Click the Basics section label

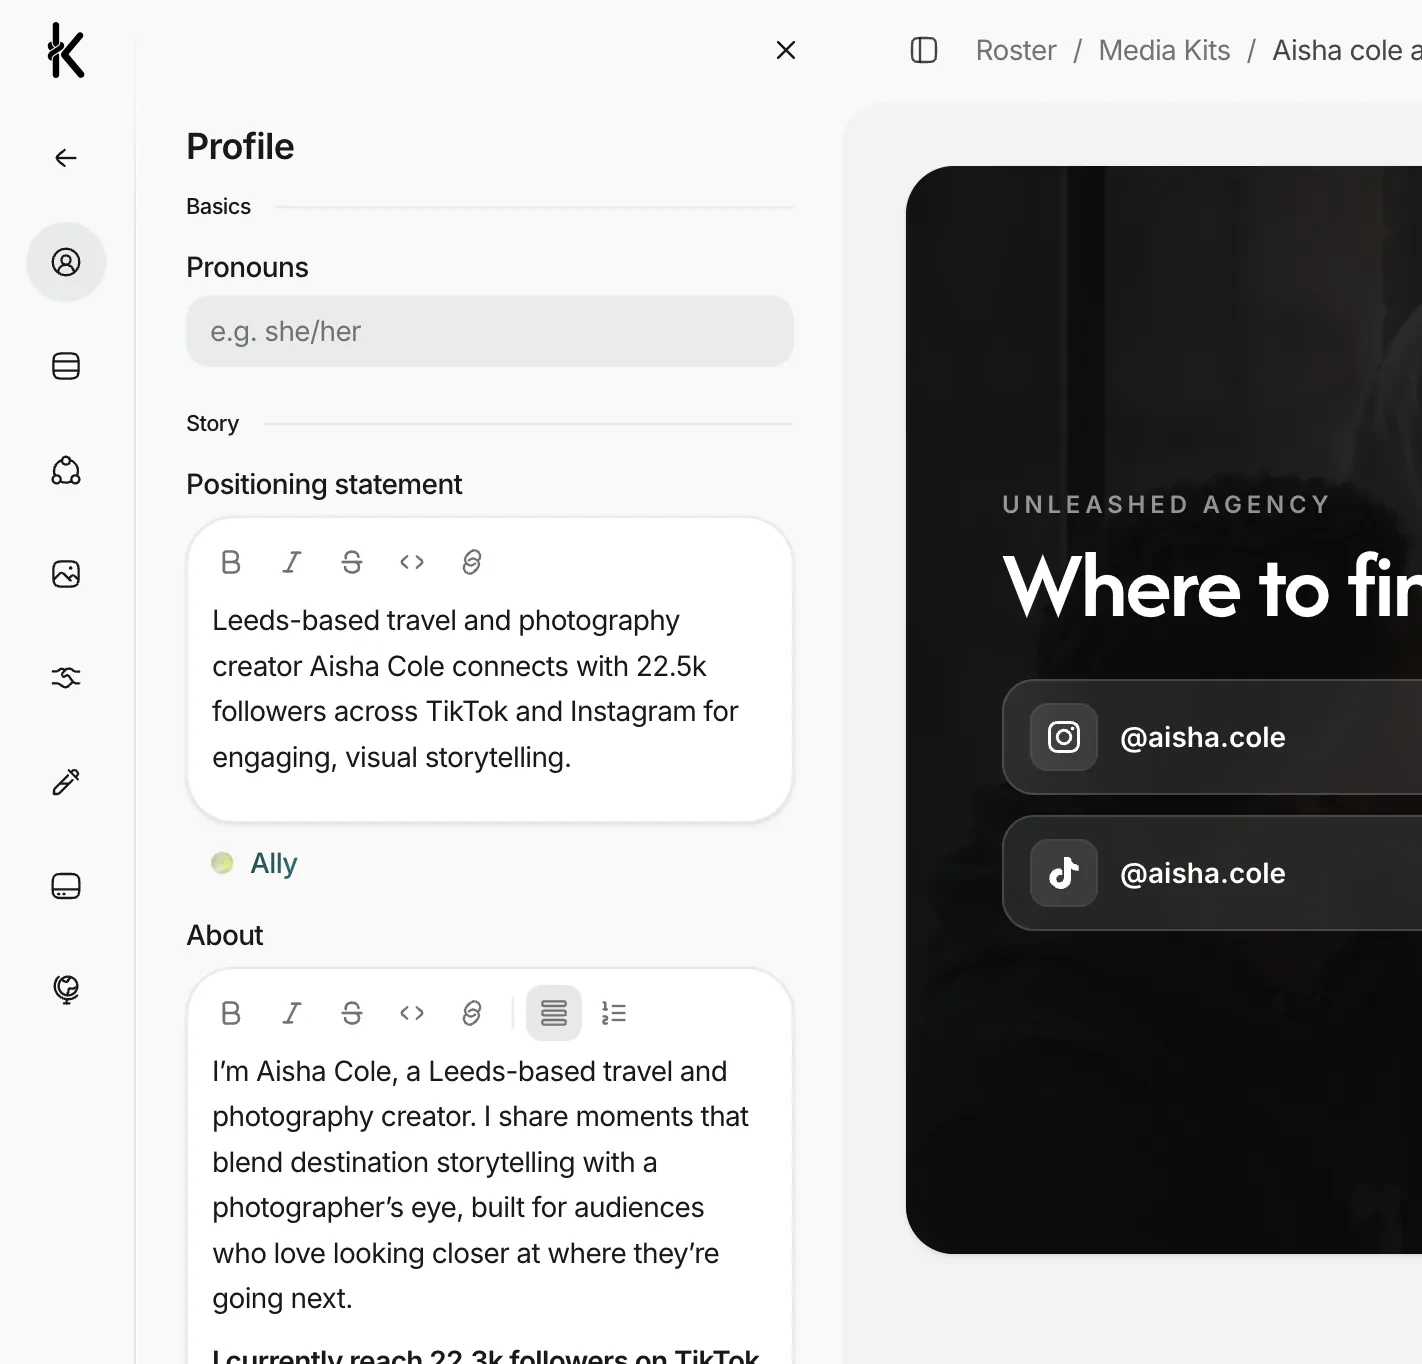click(218, 206)
